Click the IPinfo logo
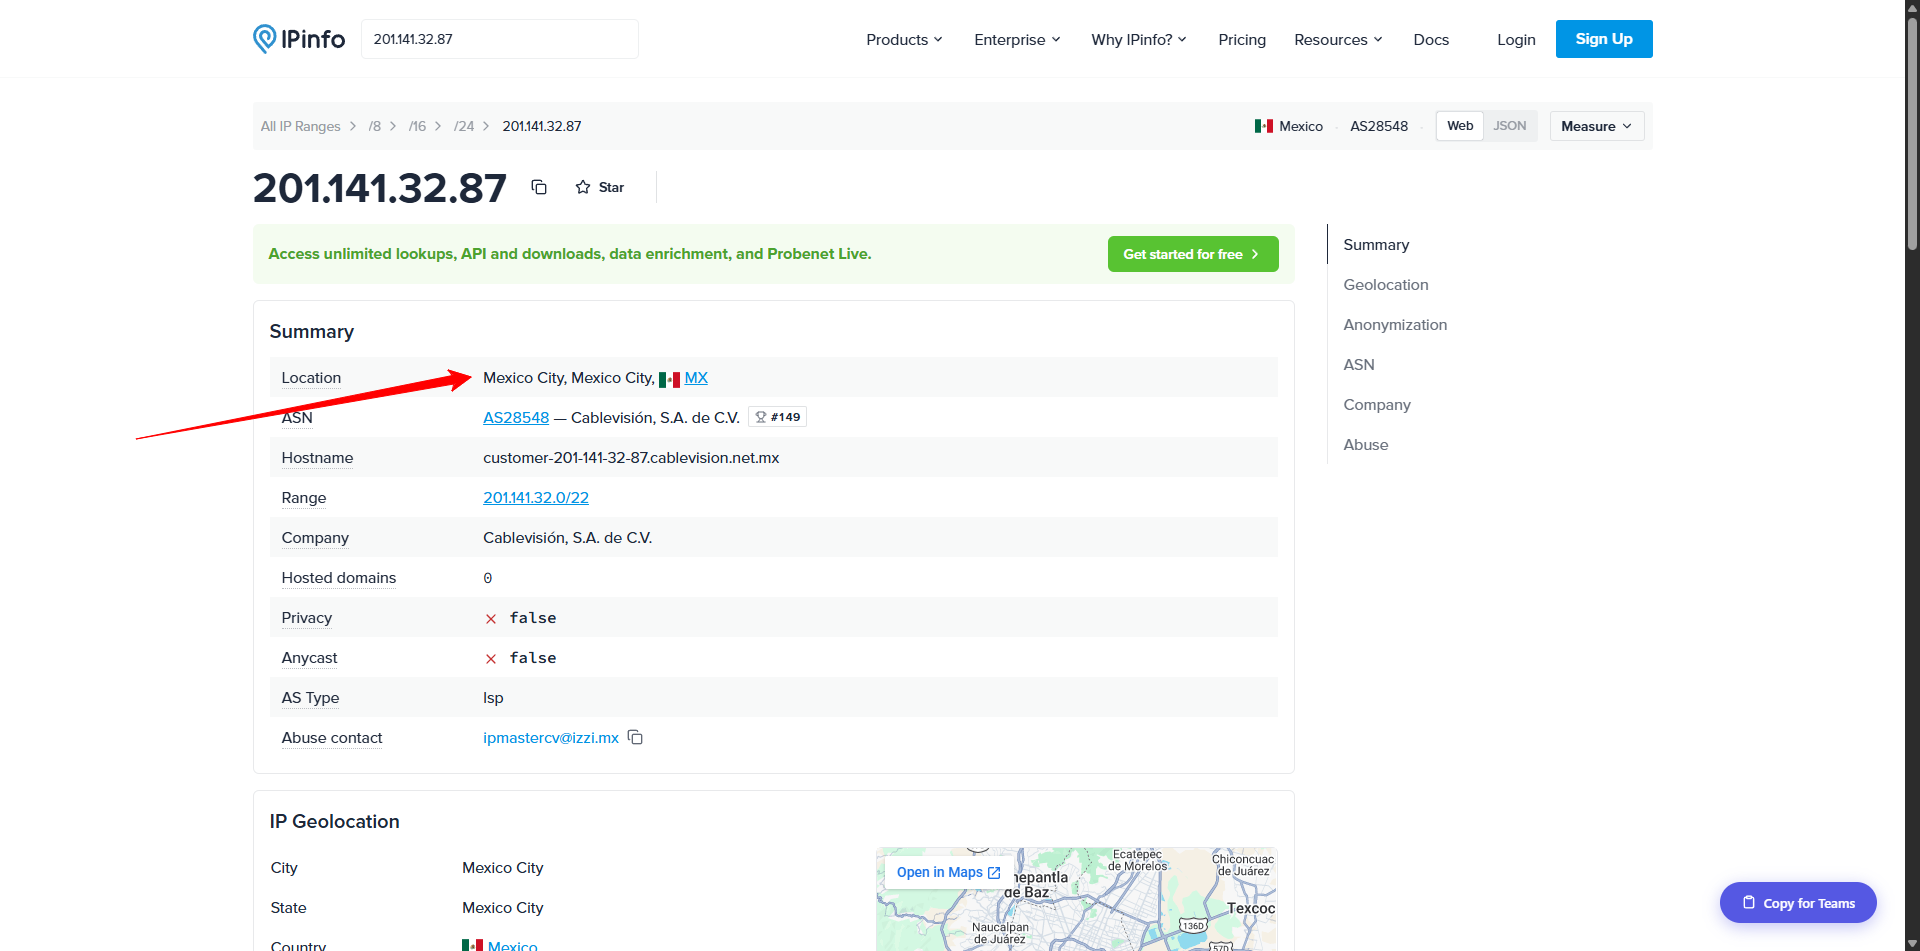 click(x=299, y=39)
